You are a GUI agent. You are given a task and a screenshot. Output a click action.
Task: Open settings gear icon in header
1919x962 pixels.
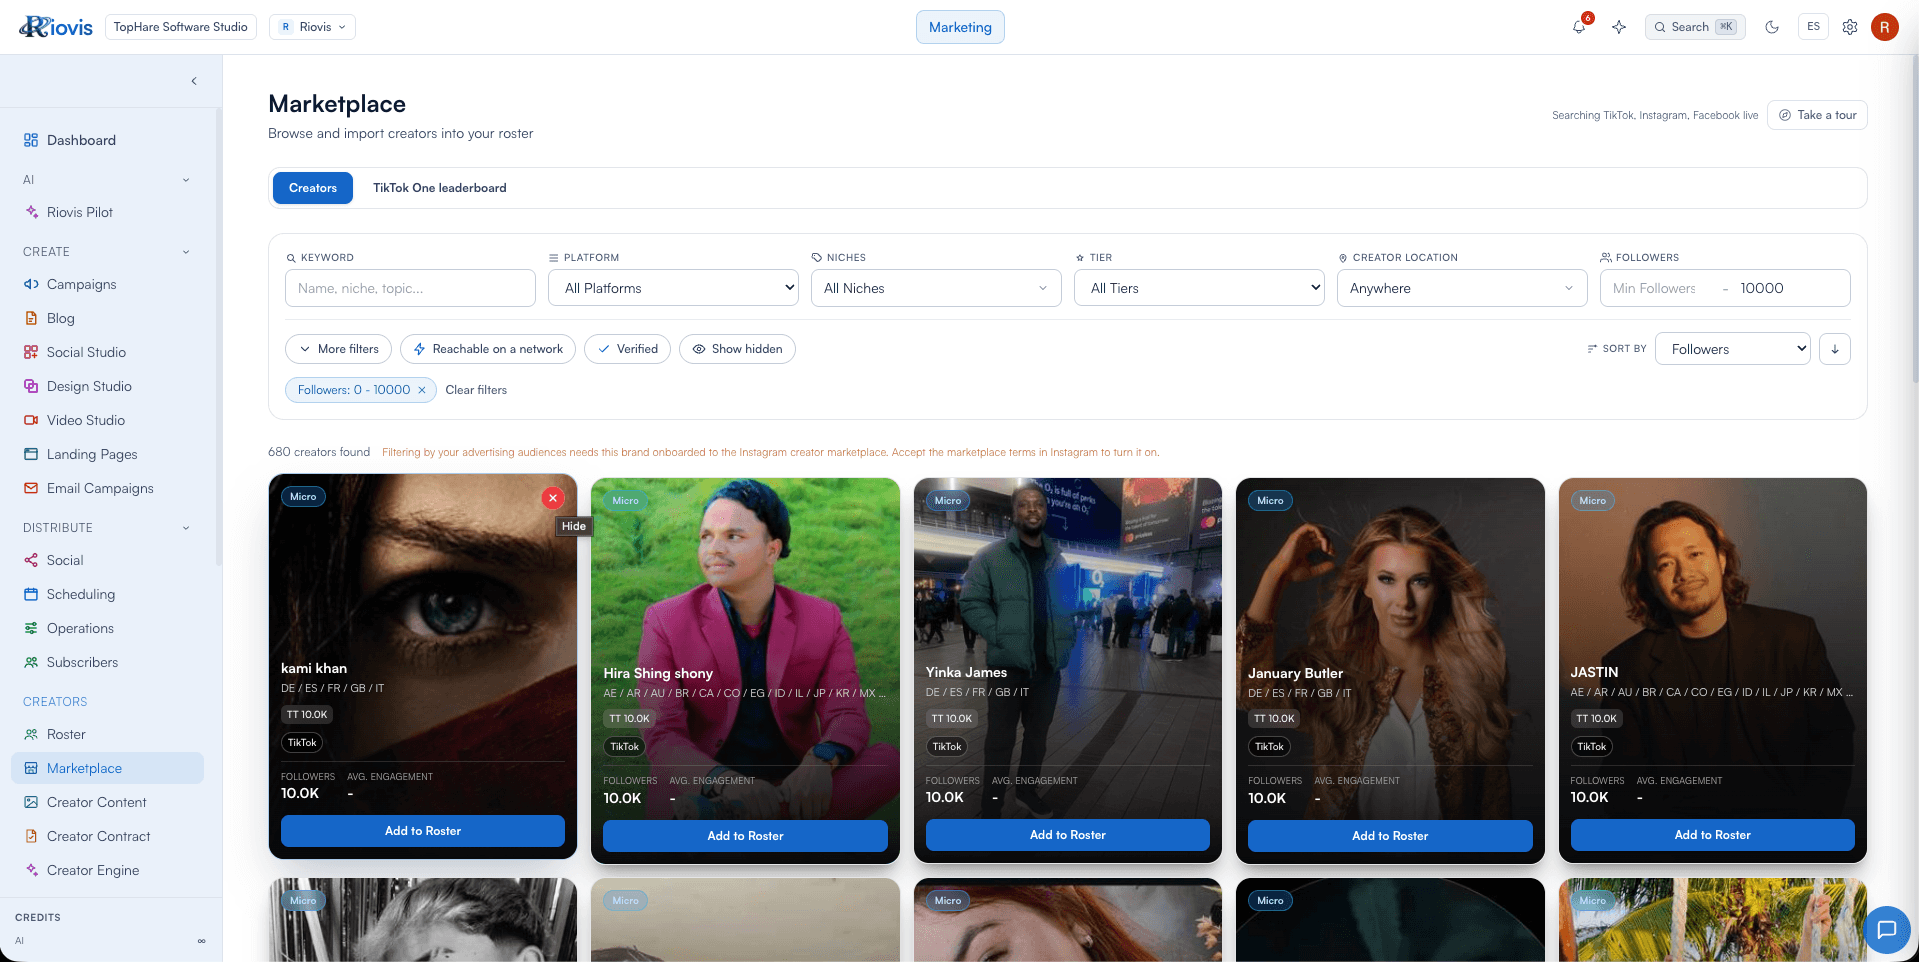(1850, 27)
